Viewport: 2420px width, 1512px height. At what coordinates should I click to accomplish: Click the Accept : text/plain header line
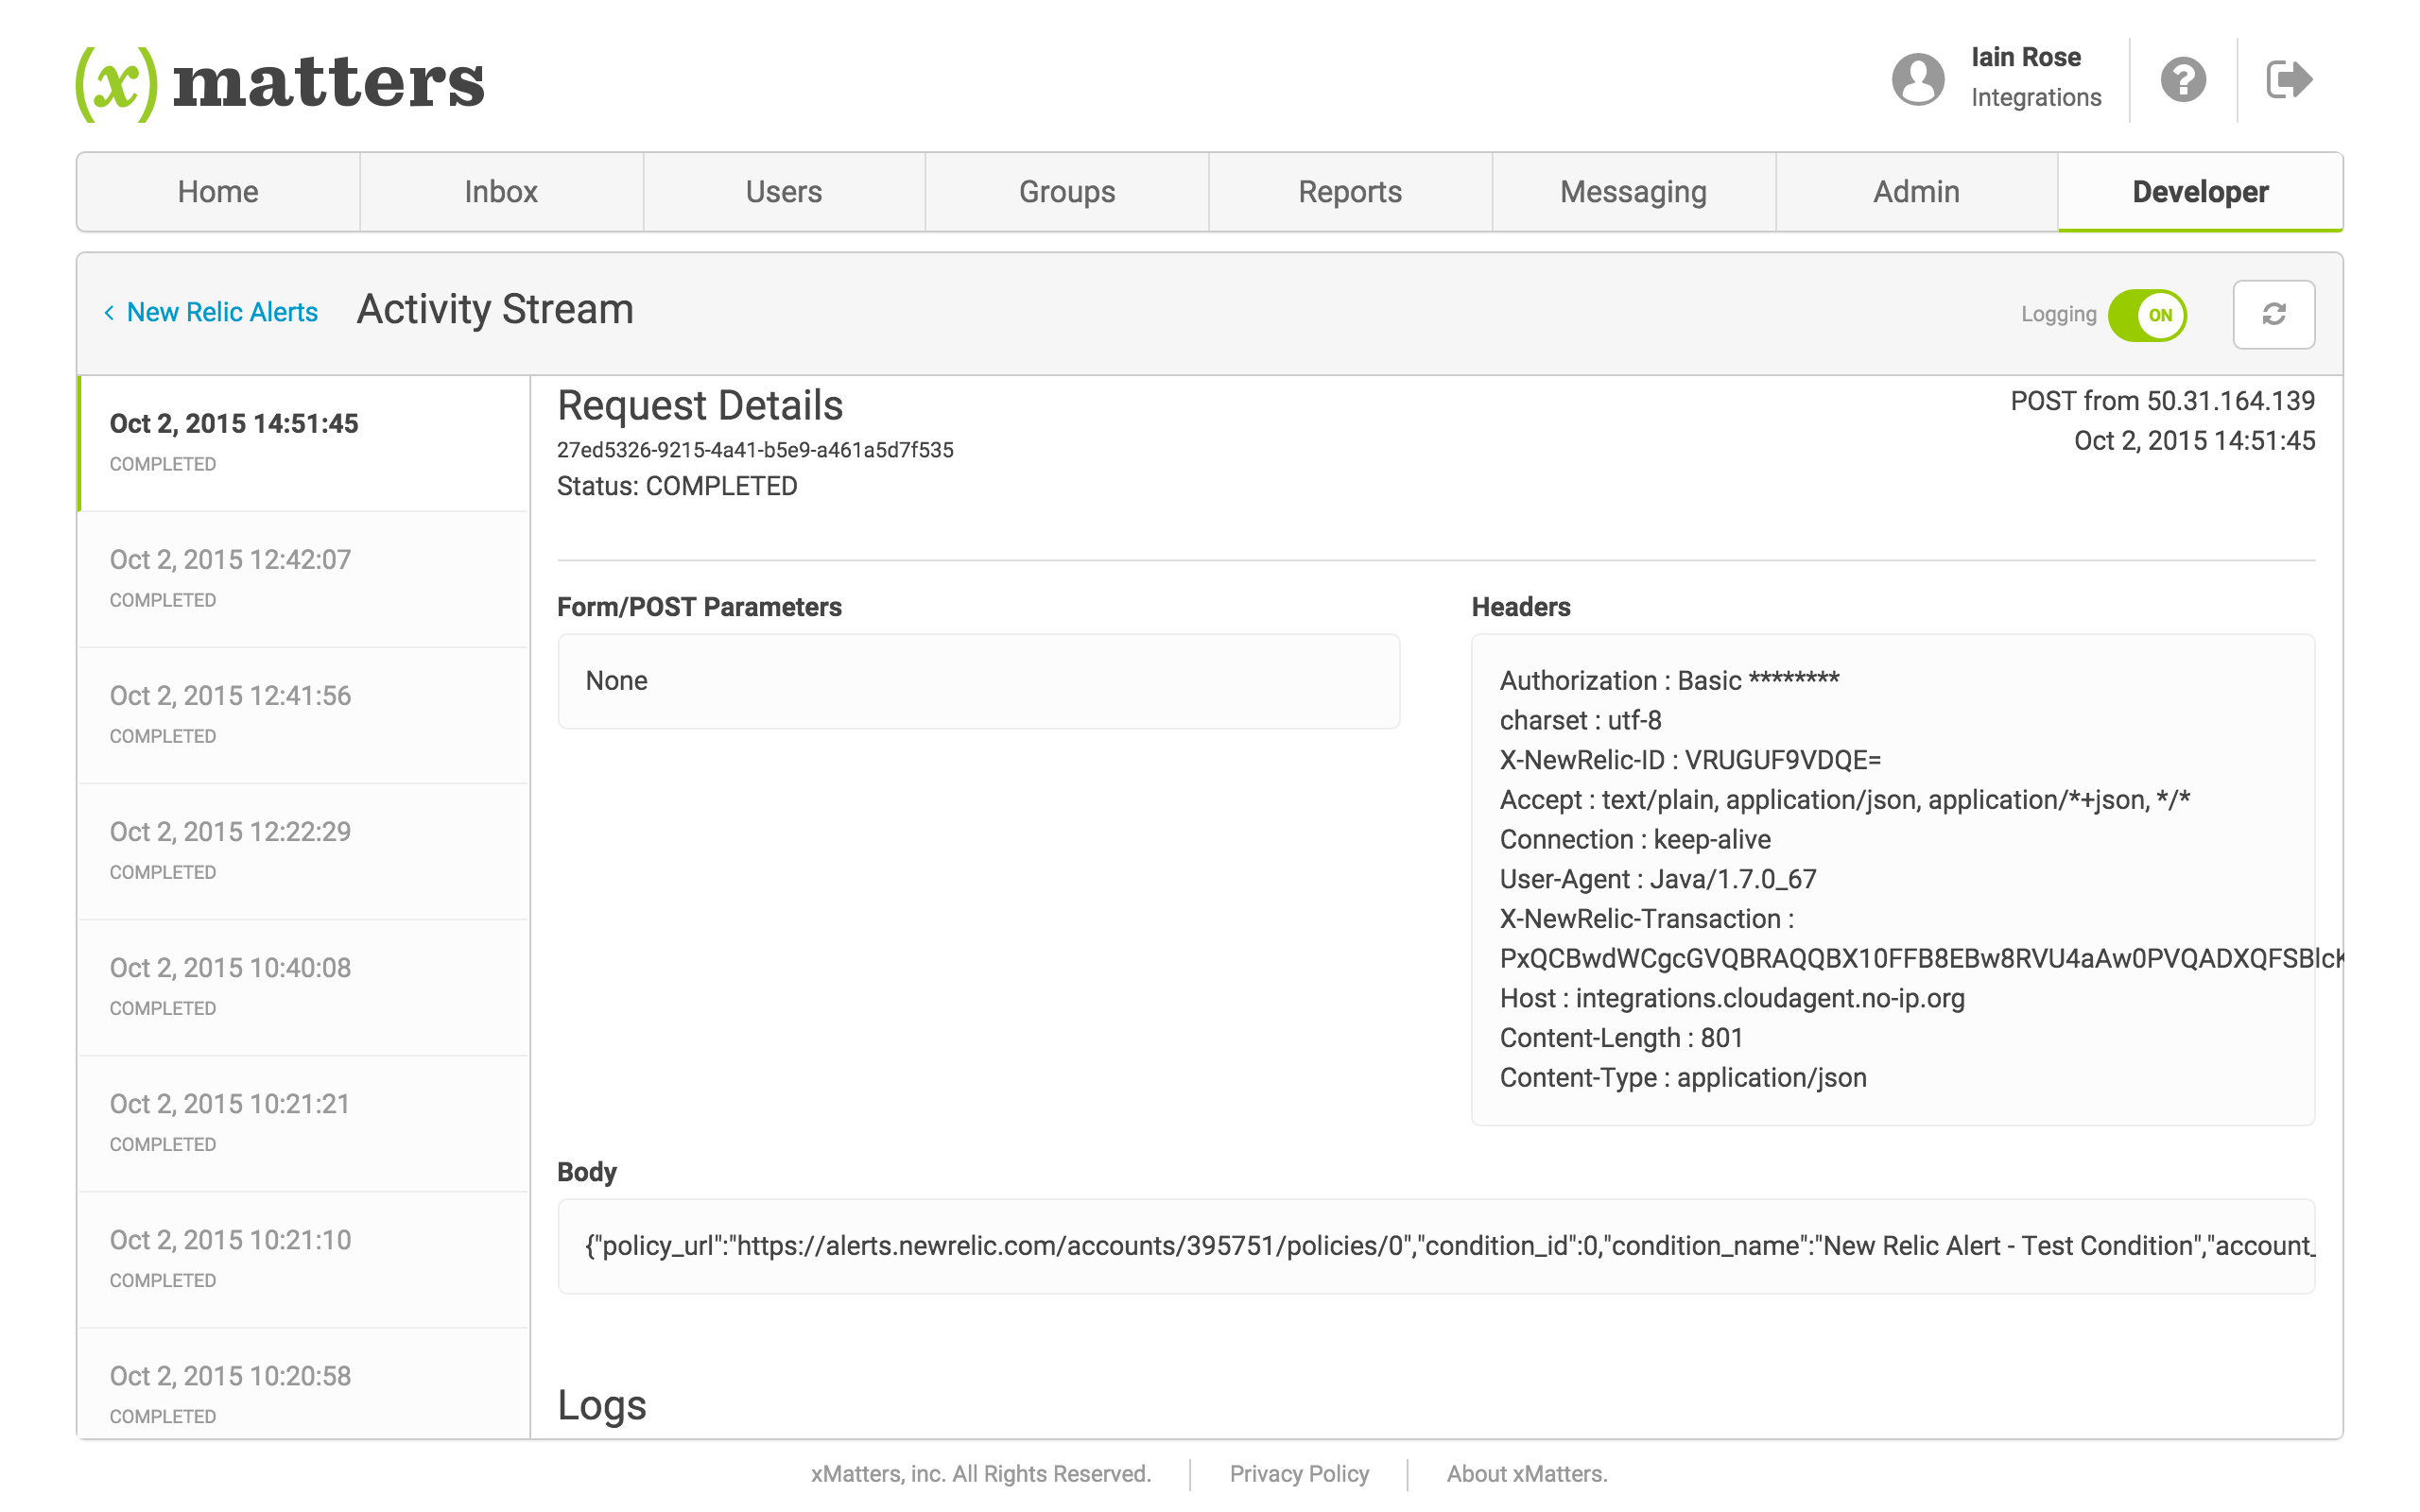coord(1845,800)
